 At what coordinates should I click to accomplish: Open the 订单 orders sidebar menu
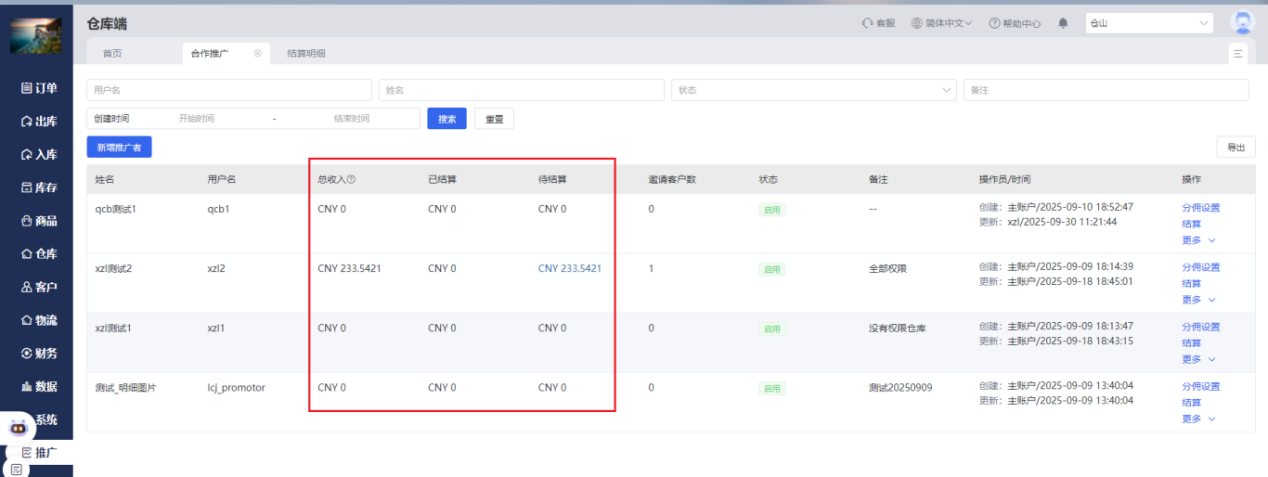39,88
